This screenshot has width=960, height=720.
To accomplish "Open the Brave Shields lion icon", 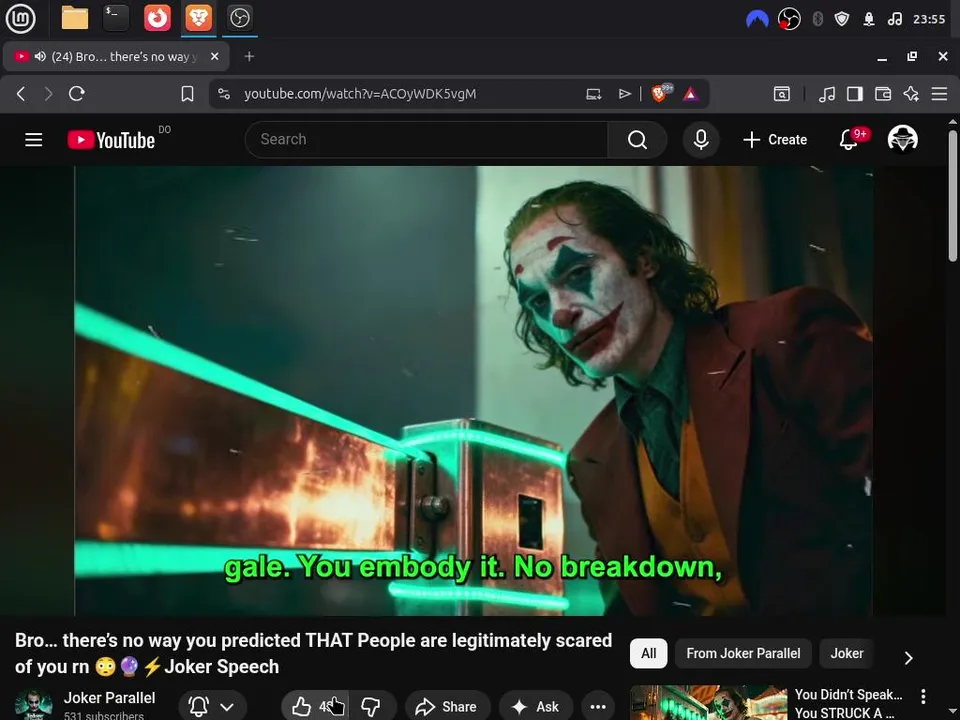I will click(661, 93).
